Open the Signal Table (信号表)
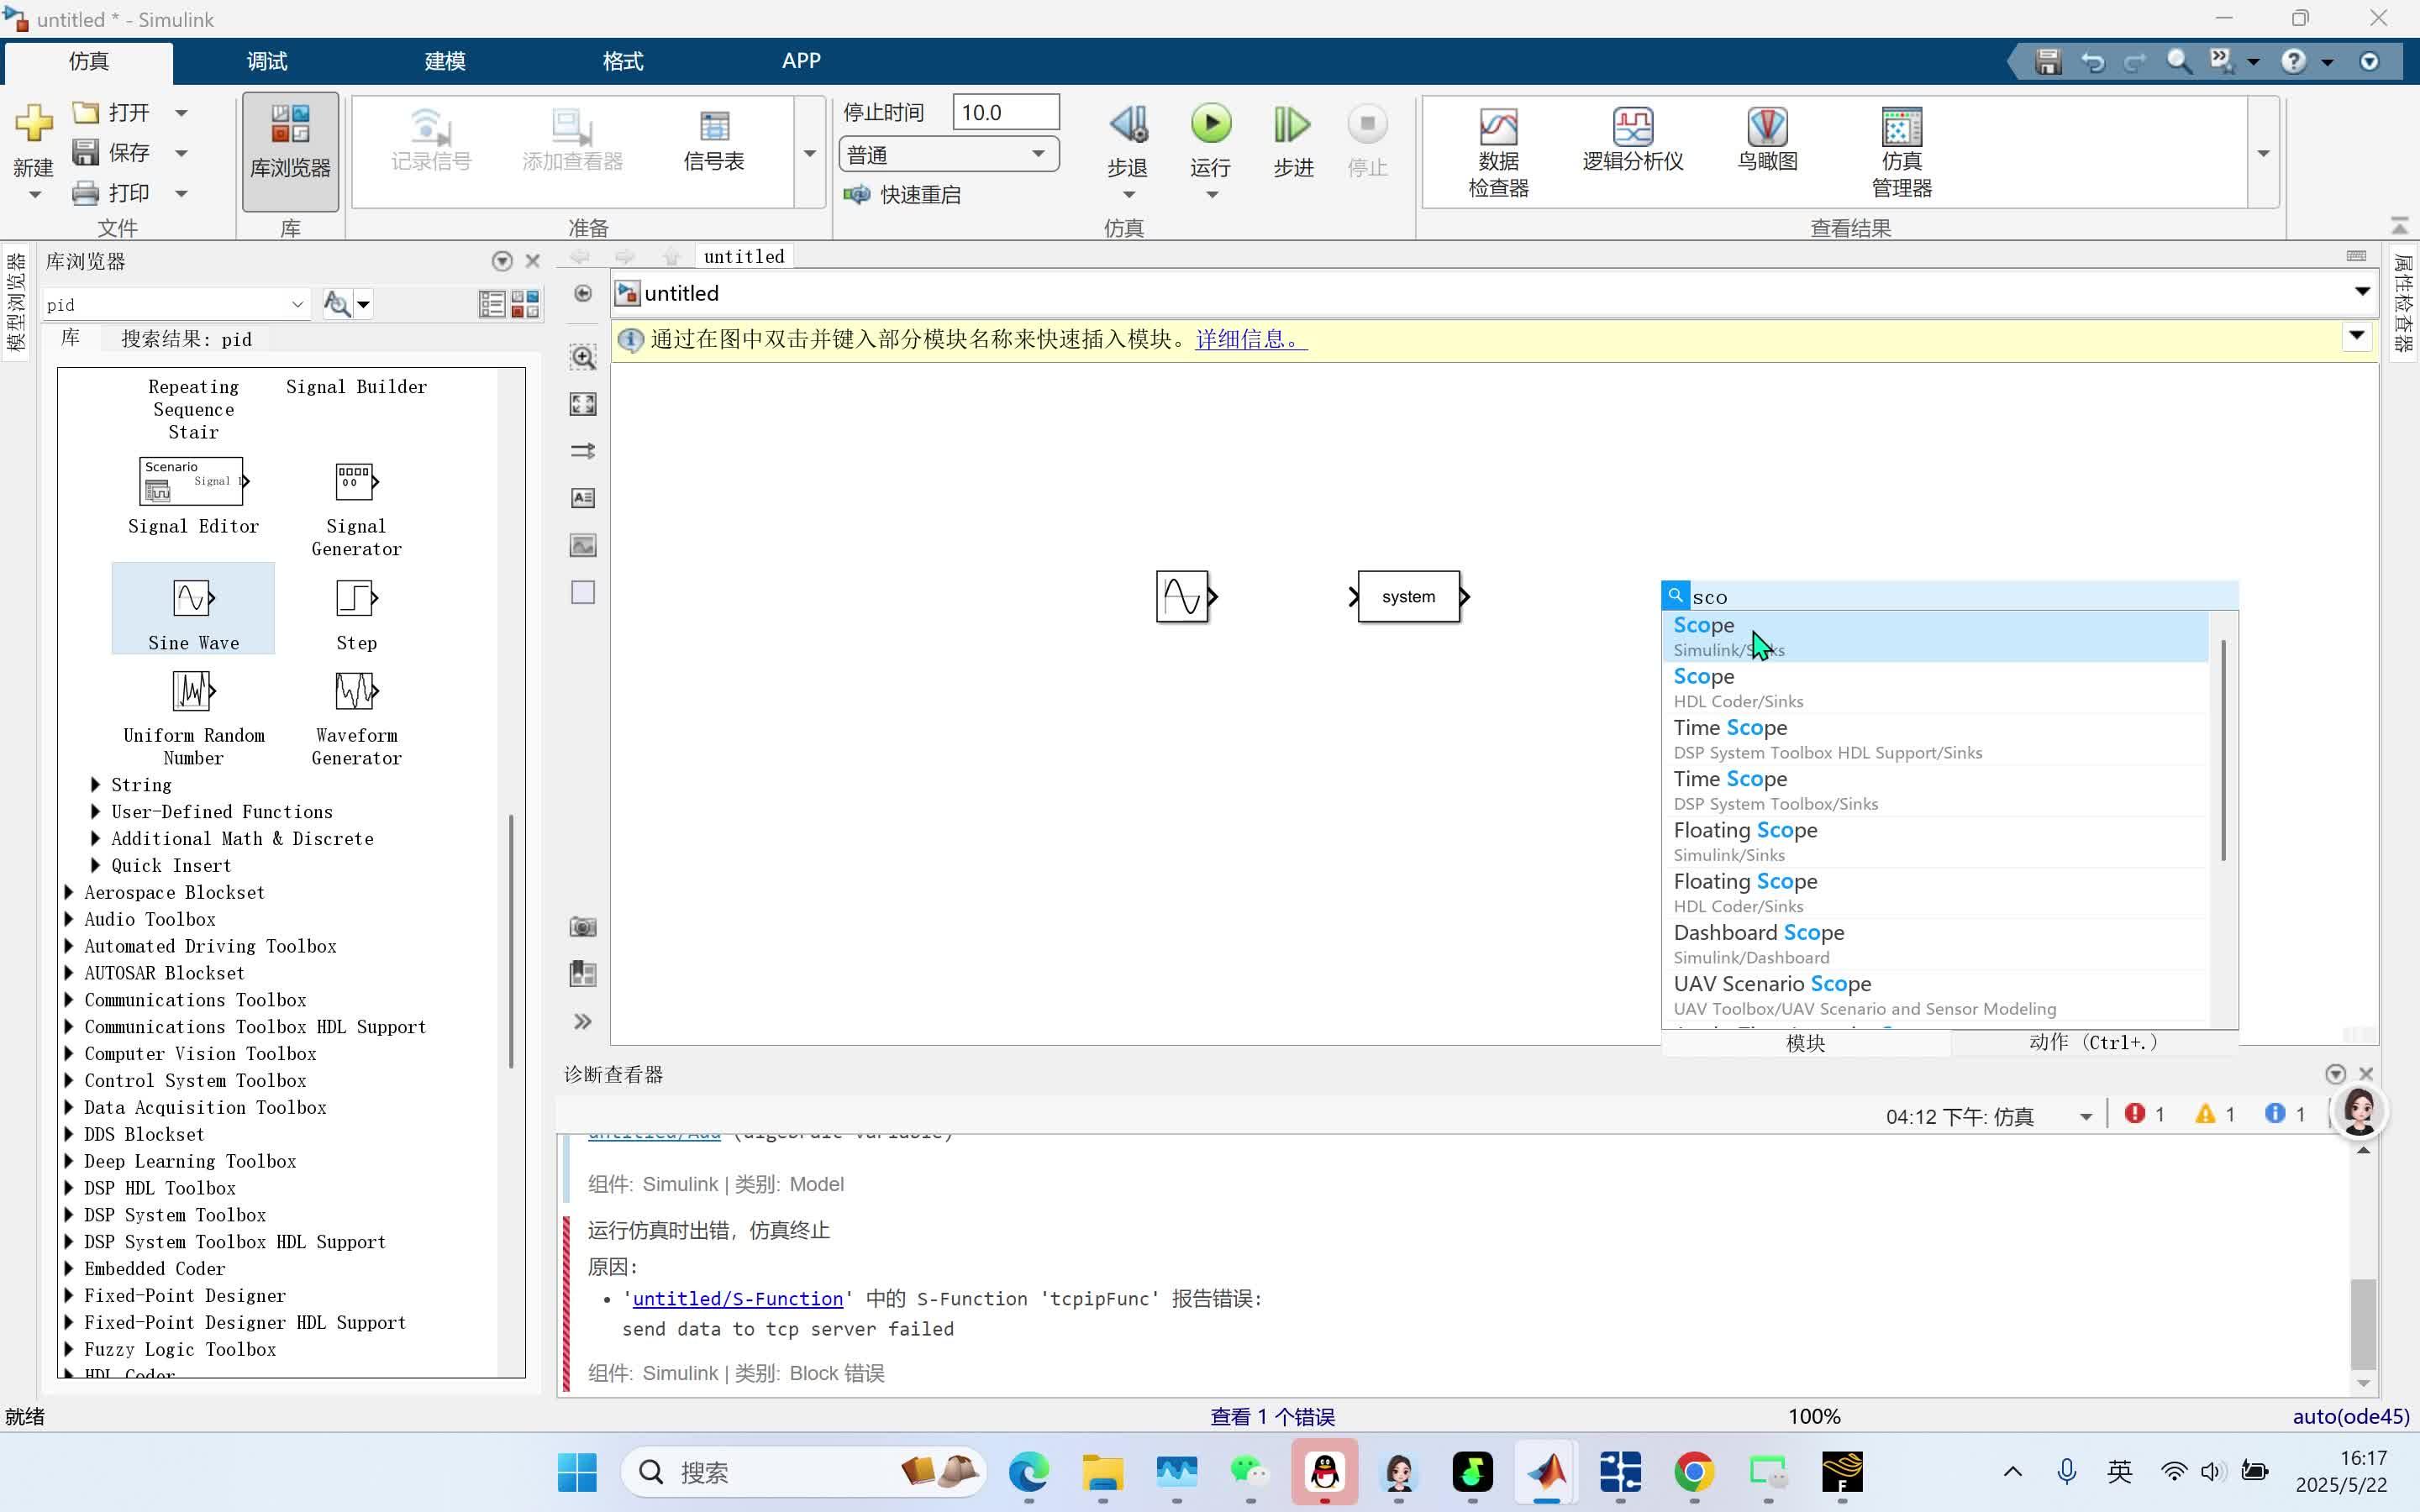Image resolution: width=2420 pixels, height=1512 pixels. (x=713, y=140)
